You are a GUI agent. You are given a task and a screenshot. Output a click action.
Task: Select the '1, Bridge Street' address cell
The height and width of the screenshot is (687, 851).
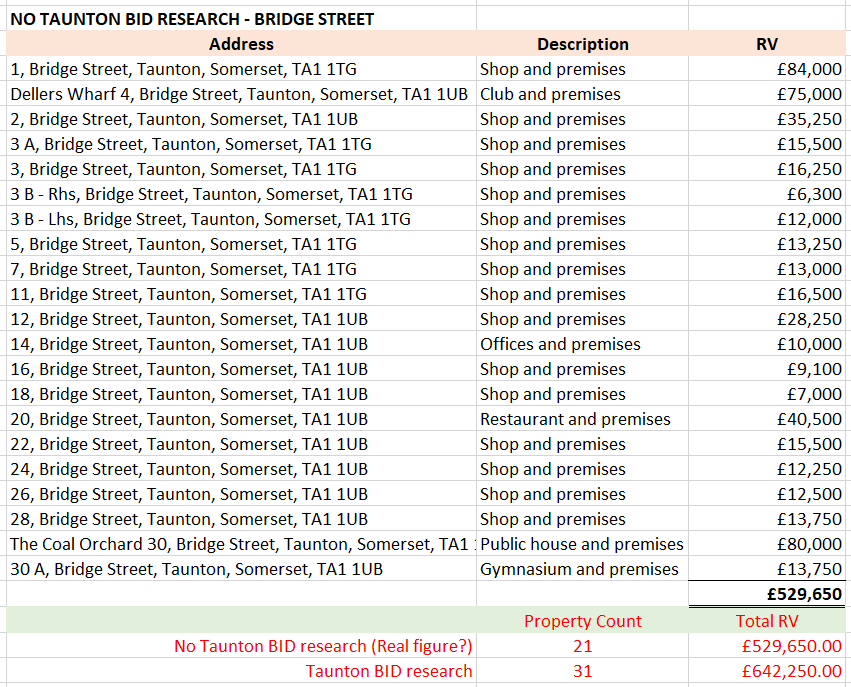[242, 69]
